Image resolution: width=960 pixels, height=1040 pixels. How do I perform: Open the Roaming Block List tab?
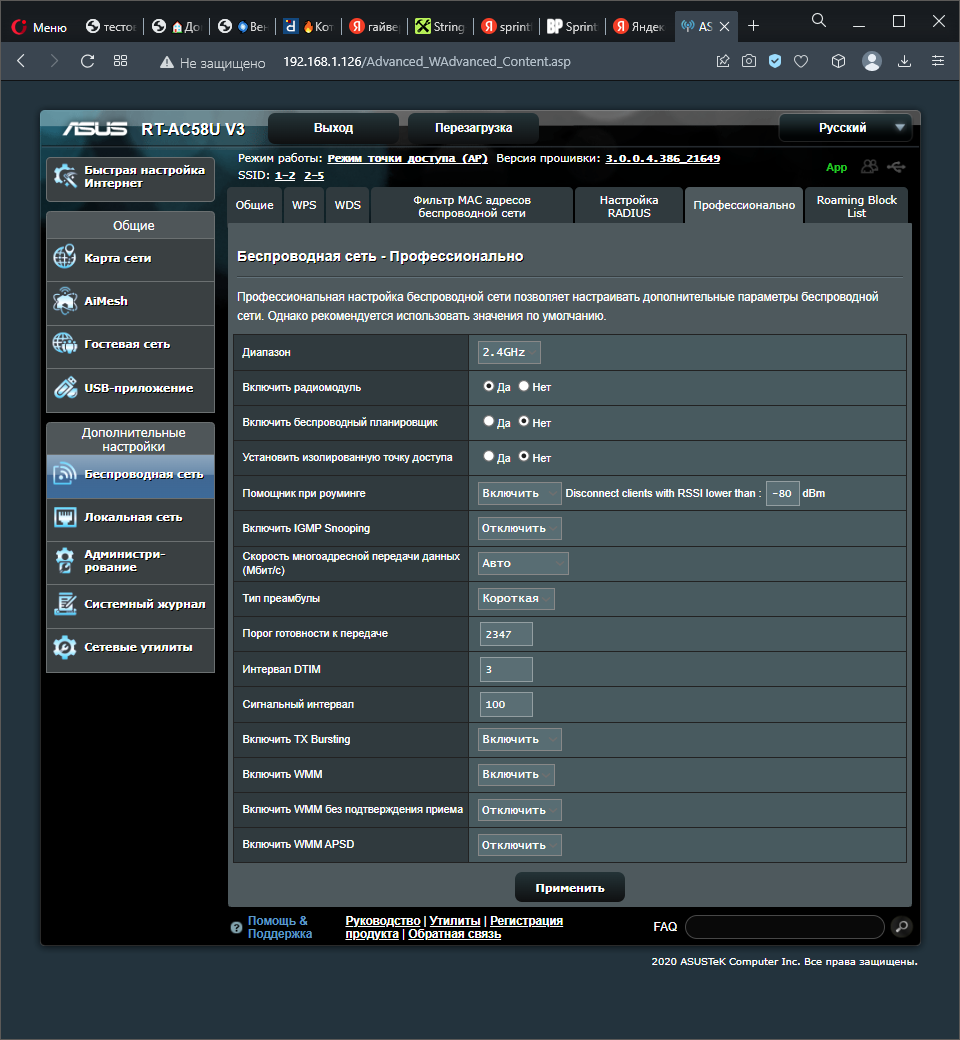(856, 206)
